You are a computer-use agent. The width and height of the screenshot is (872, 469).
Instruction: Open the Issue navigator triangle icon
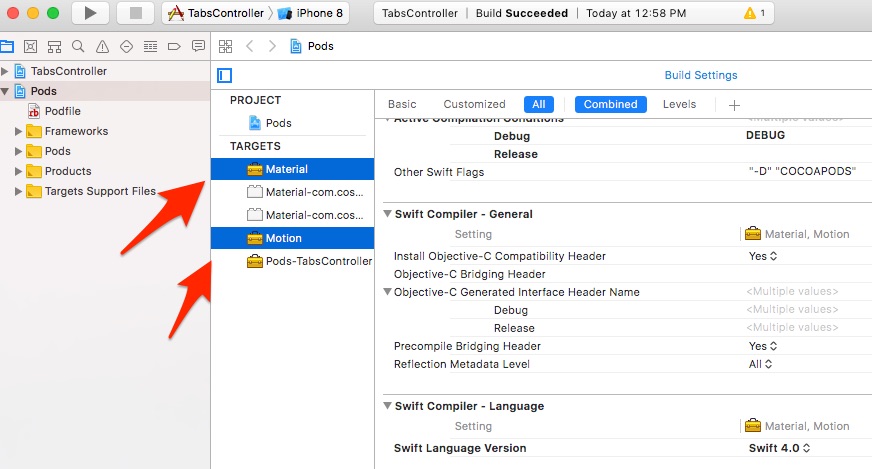(x=102, y=47)
